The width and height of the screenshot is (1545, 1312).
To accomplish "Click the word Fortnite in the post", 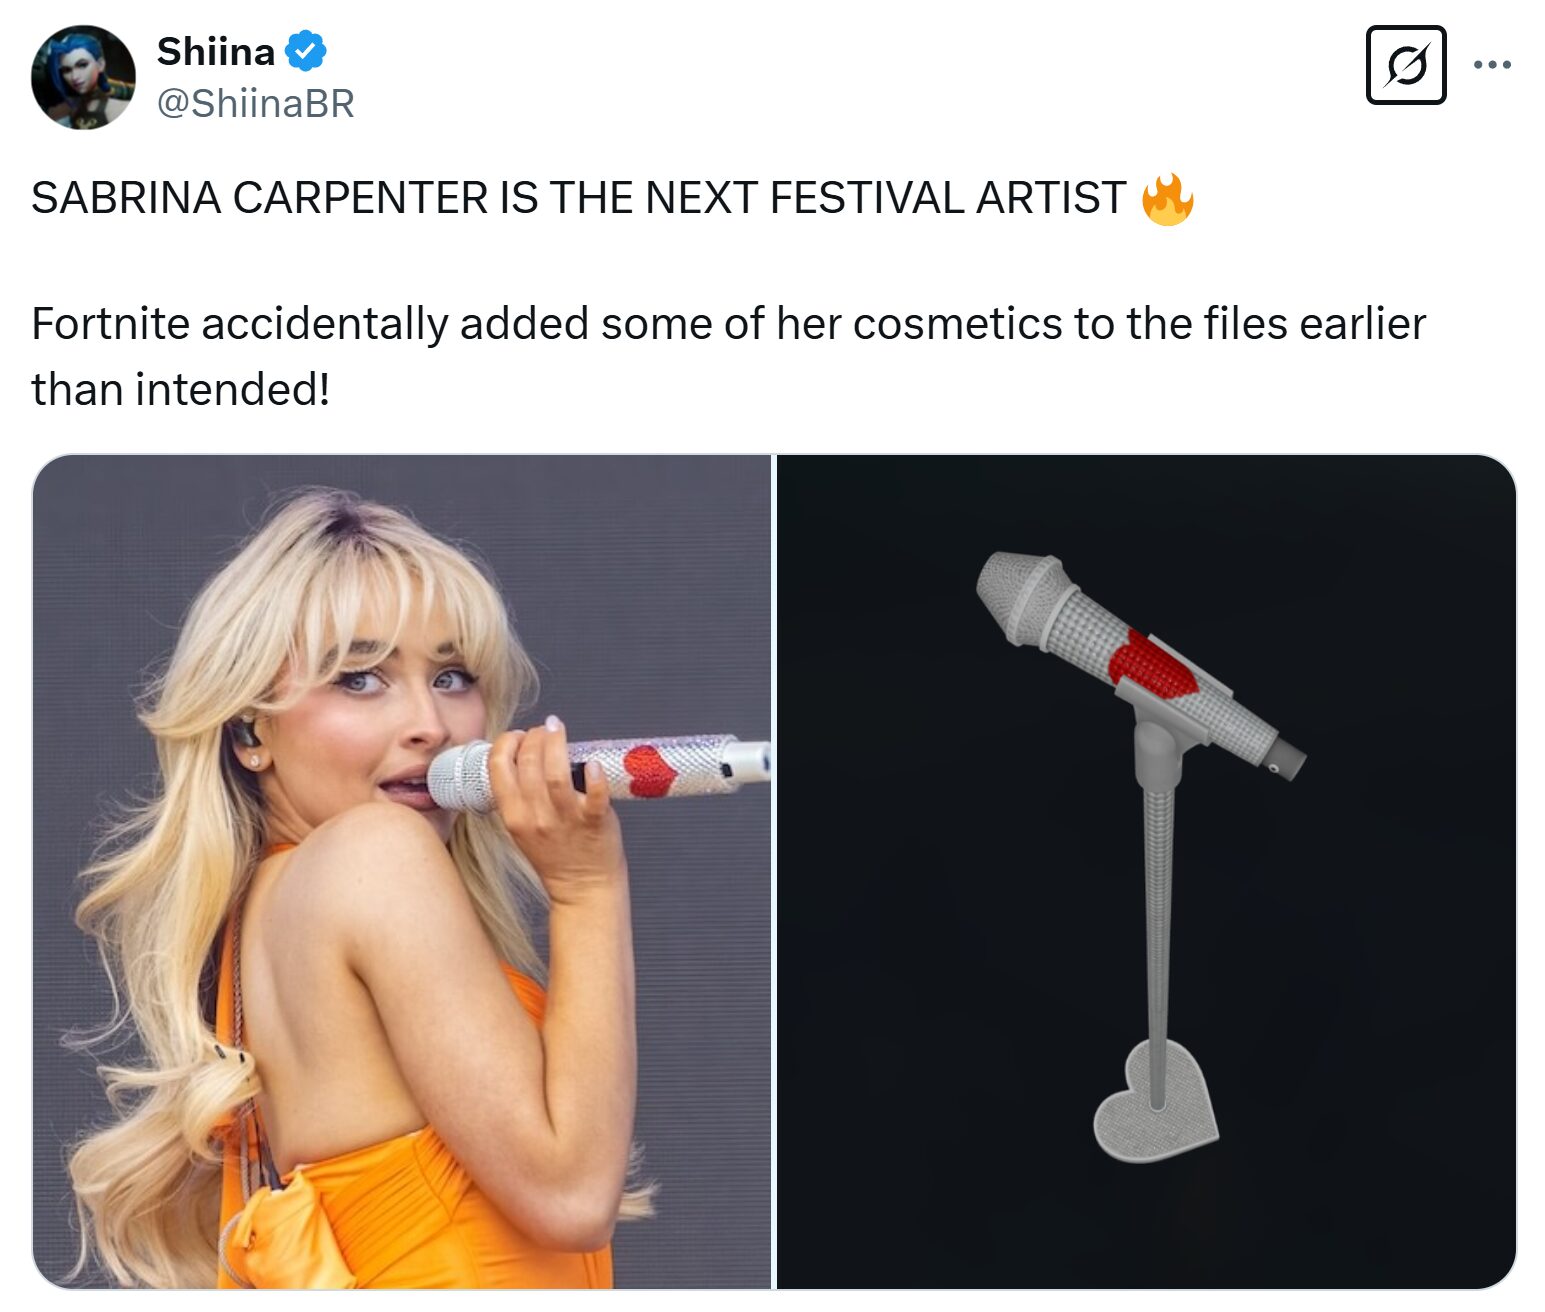I will pos(111,323).
